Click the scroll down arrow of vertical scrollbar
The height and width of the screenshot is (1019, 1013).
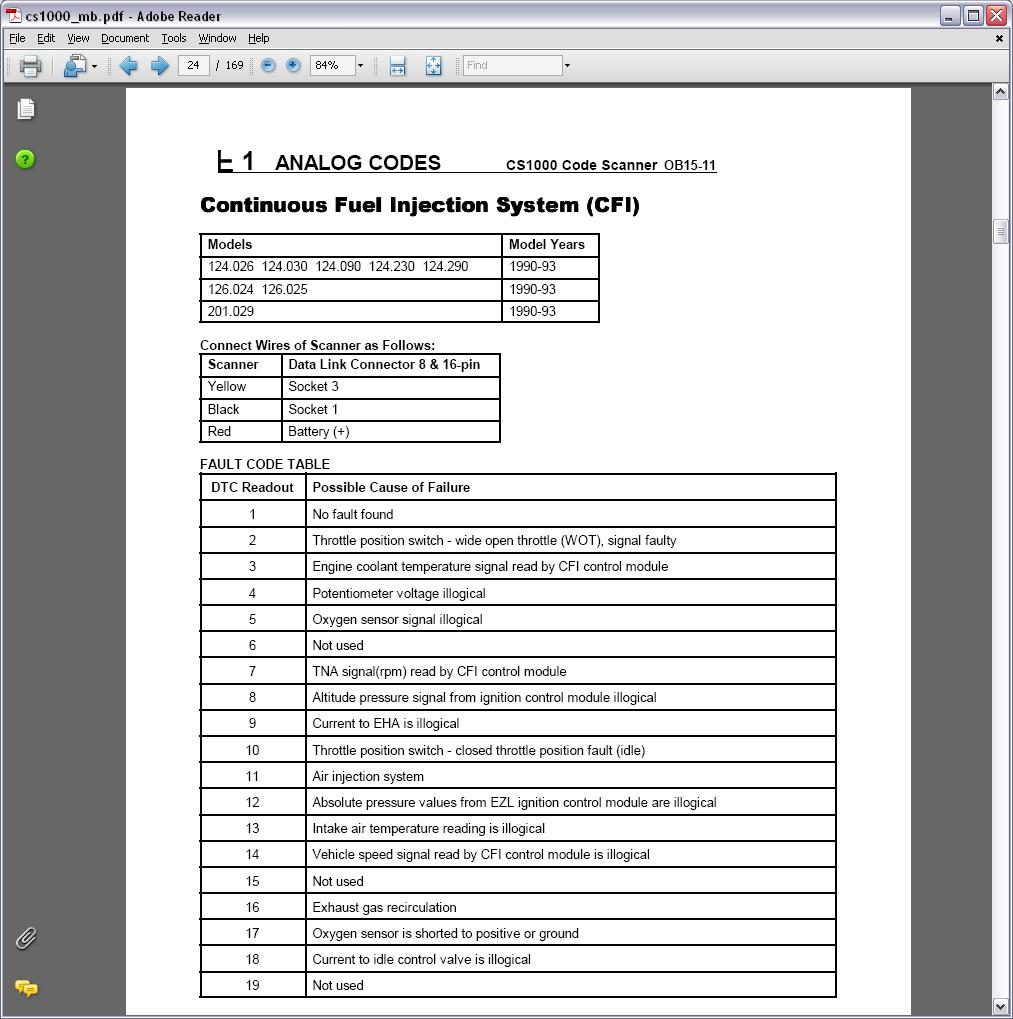coord(1001,1007)
